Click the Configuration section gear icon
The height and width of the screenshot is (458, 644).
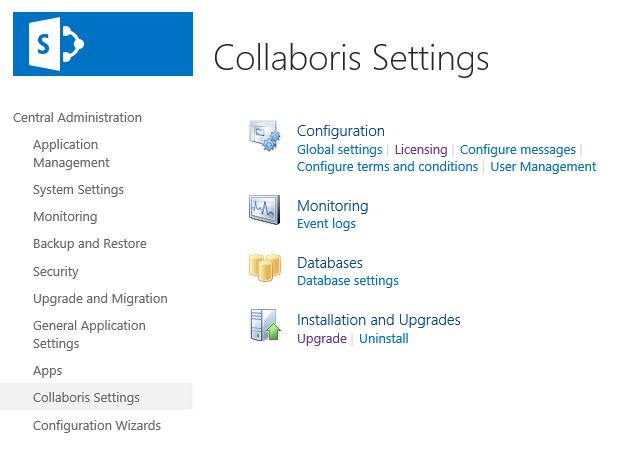[x=265, y=137]
